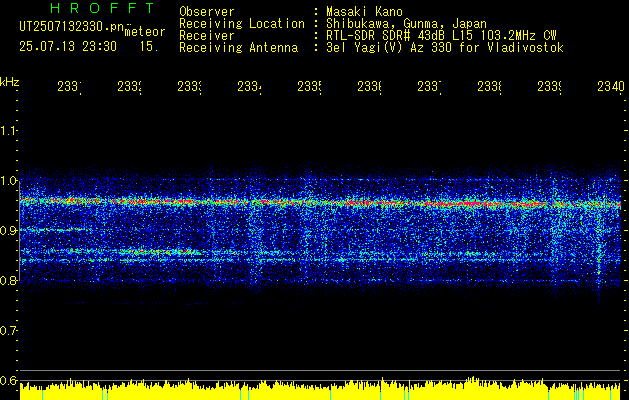
Task: Click the "Receiver" field label
Action: pyautogui.click(x=207, y=36)
